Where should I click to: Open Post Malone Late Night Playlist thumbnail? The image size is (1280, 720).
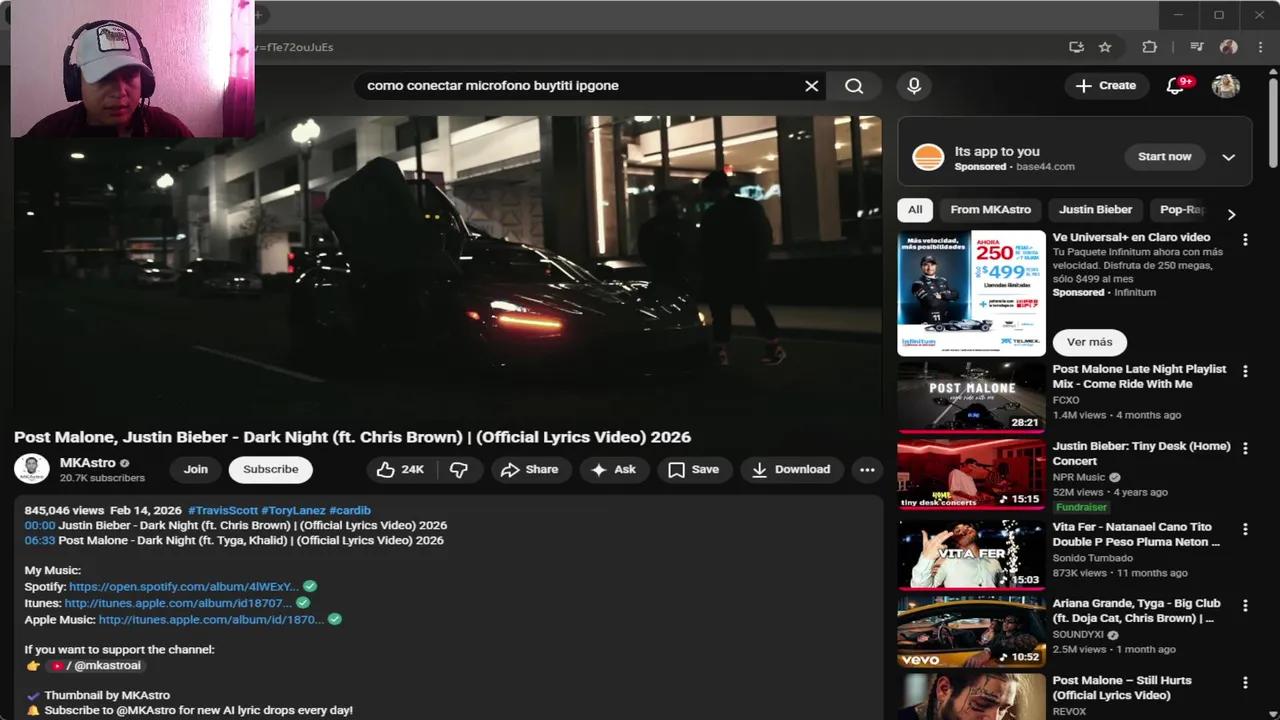tap(971, 397)
